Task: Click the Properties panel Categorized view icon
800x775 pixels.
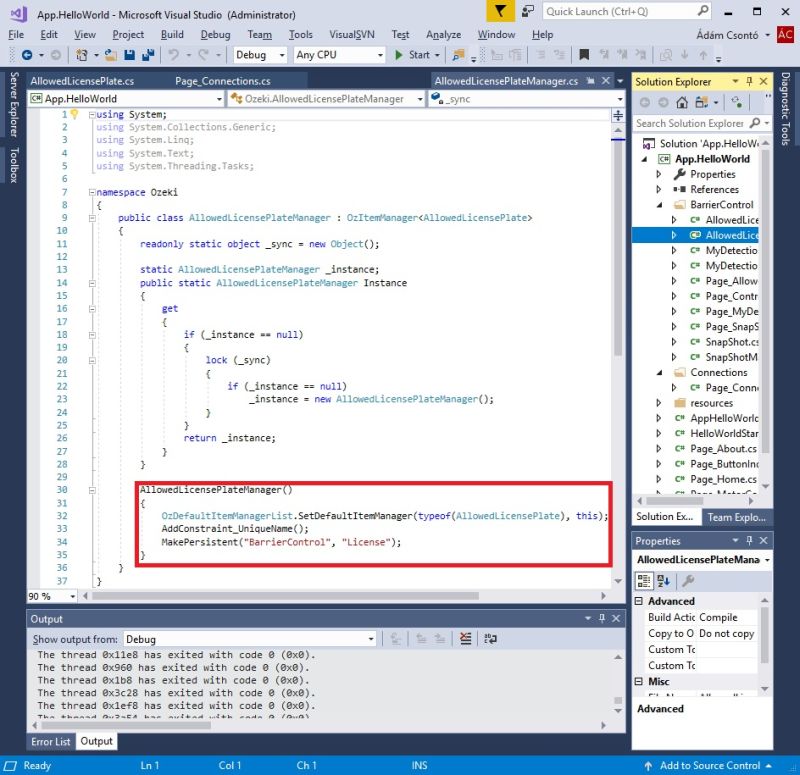Action: coord(646,580)
